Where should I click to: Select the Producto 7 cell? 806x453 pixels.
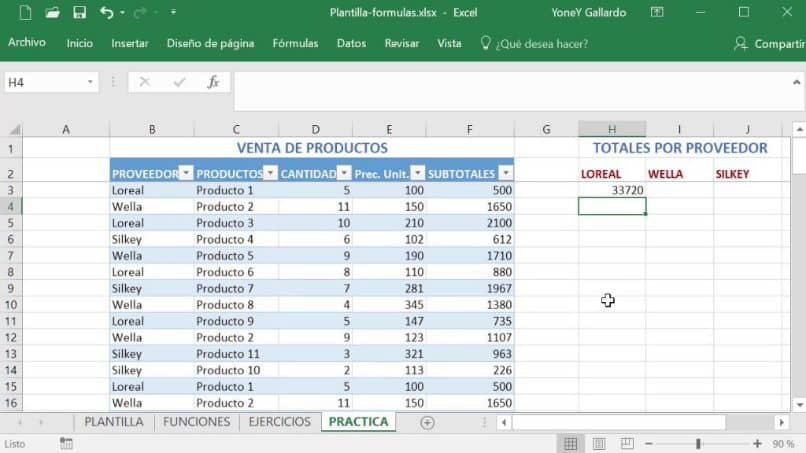(236, 288)
